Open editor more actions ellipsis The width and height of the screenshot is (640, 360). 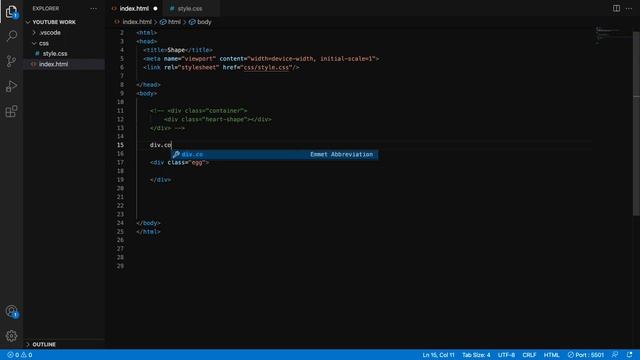click(x=629, y=8)
